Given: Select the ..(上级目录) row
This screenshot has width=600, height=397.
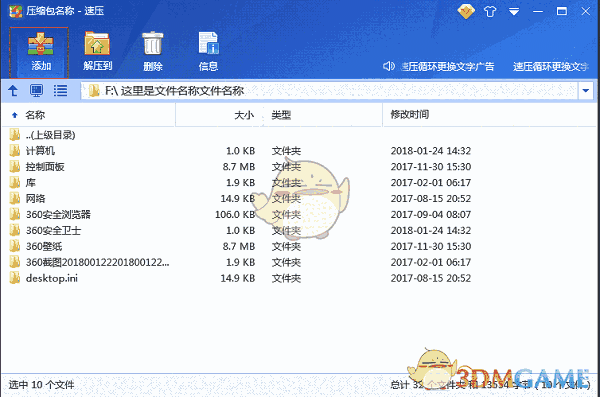Looking at the screenshot, I should tap(298, 135).
